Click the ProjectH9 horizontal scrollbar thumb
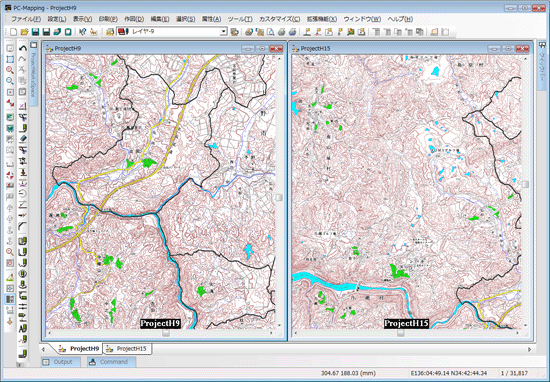 click(166, 333)
